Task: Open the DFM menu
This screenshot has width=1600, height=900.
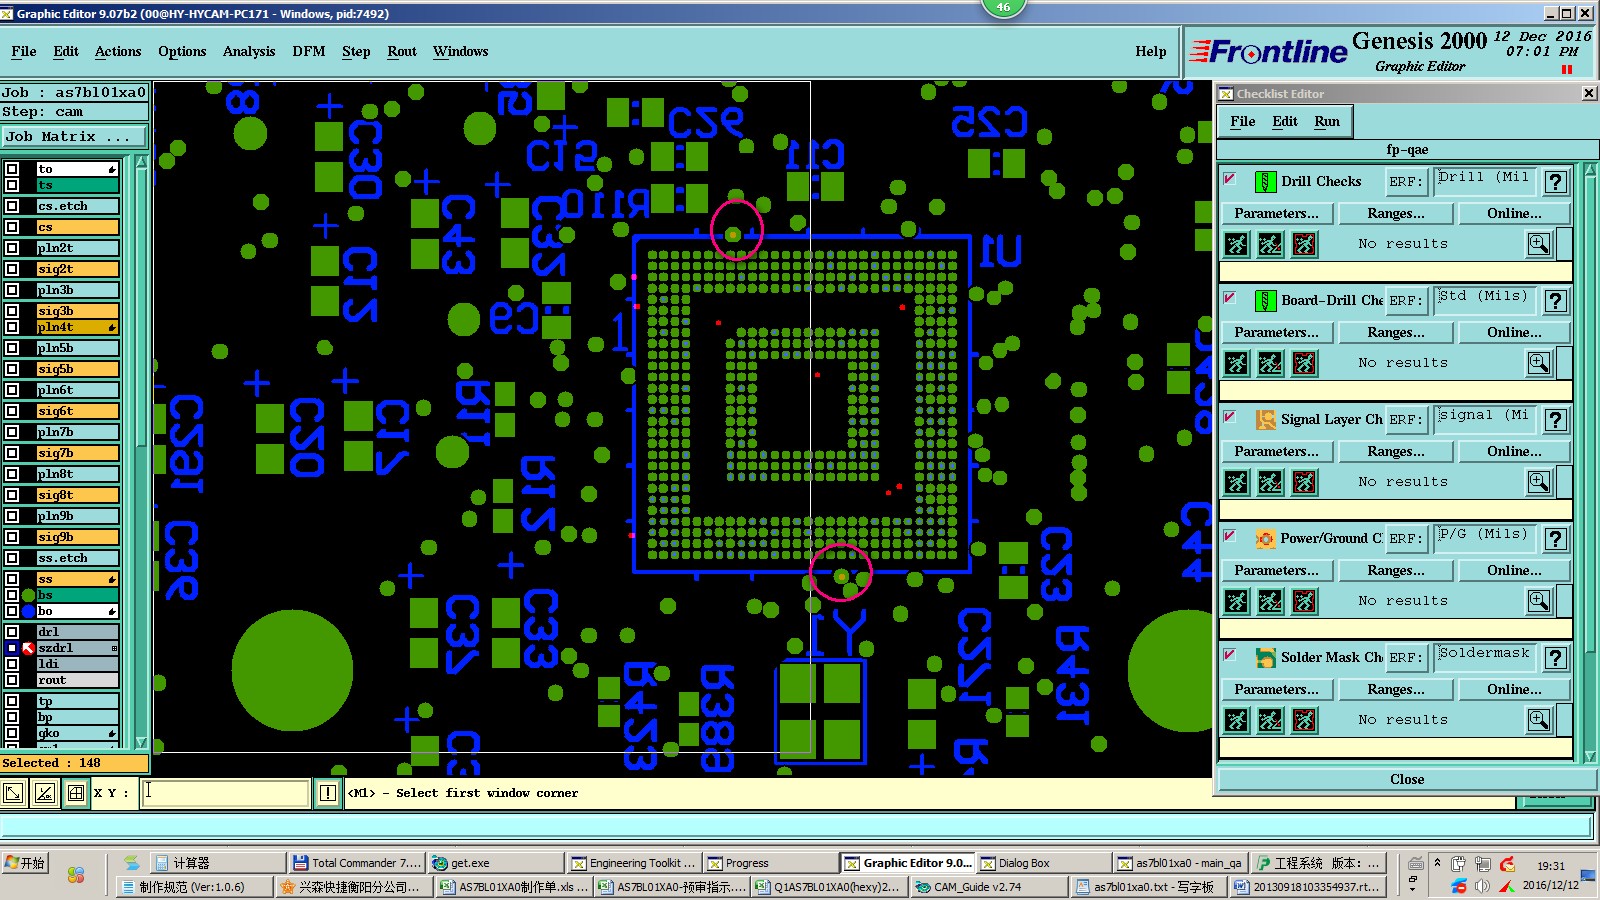Action: (309, 51)
